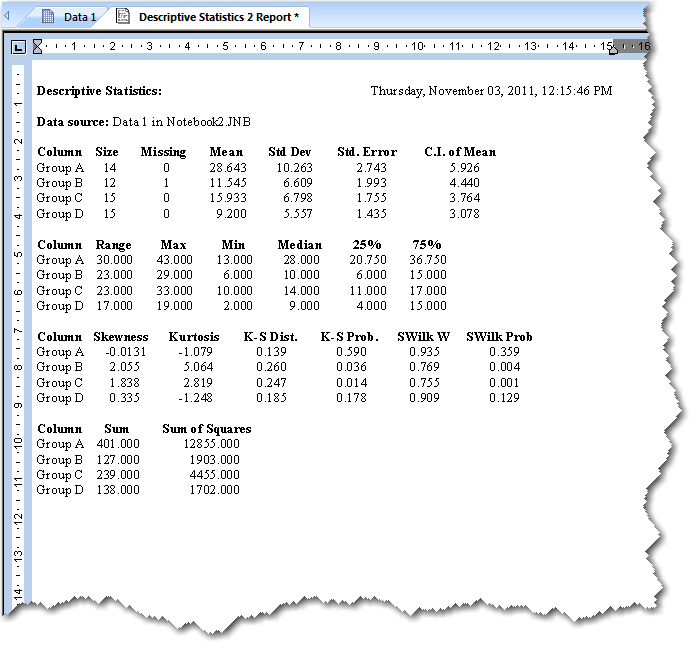The width and height of the screenshot is (697, 649).
Task: Click the K-S Prob. column header
Action: (349, 337)
